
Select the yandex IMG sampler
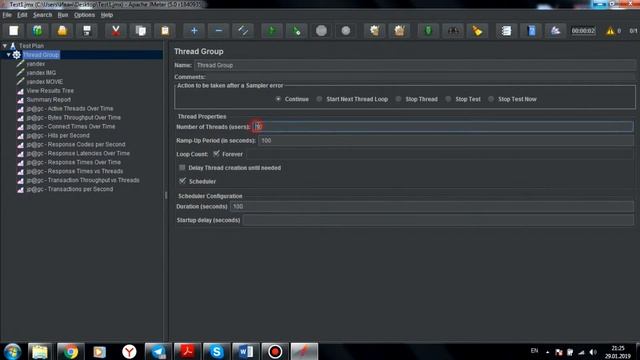pyautogui.click(x=41, y=73)
